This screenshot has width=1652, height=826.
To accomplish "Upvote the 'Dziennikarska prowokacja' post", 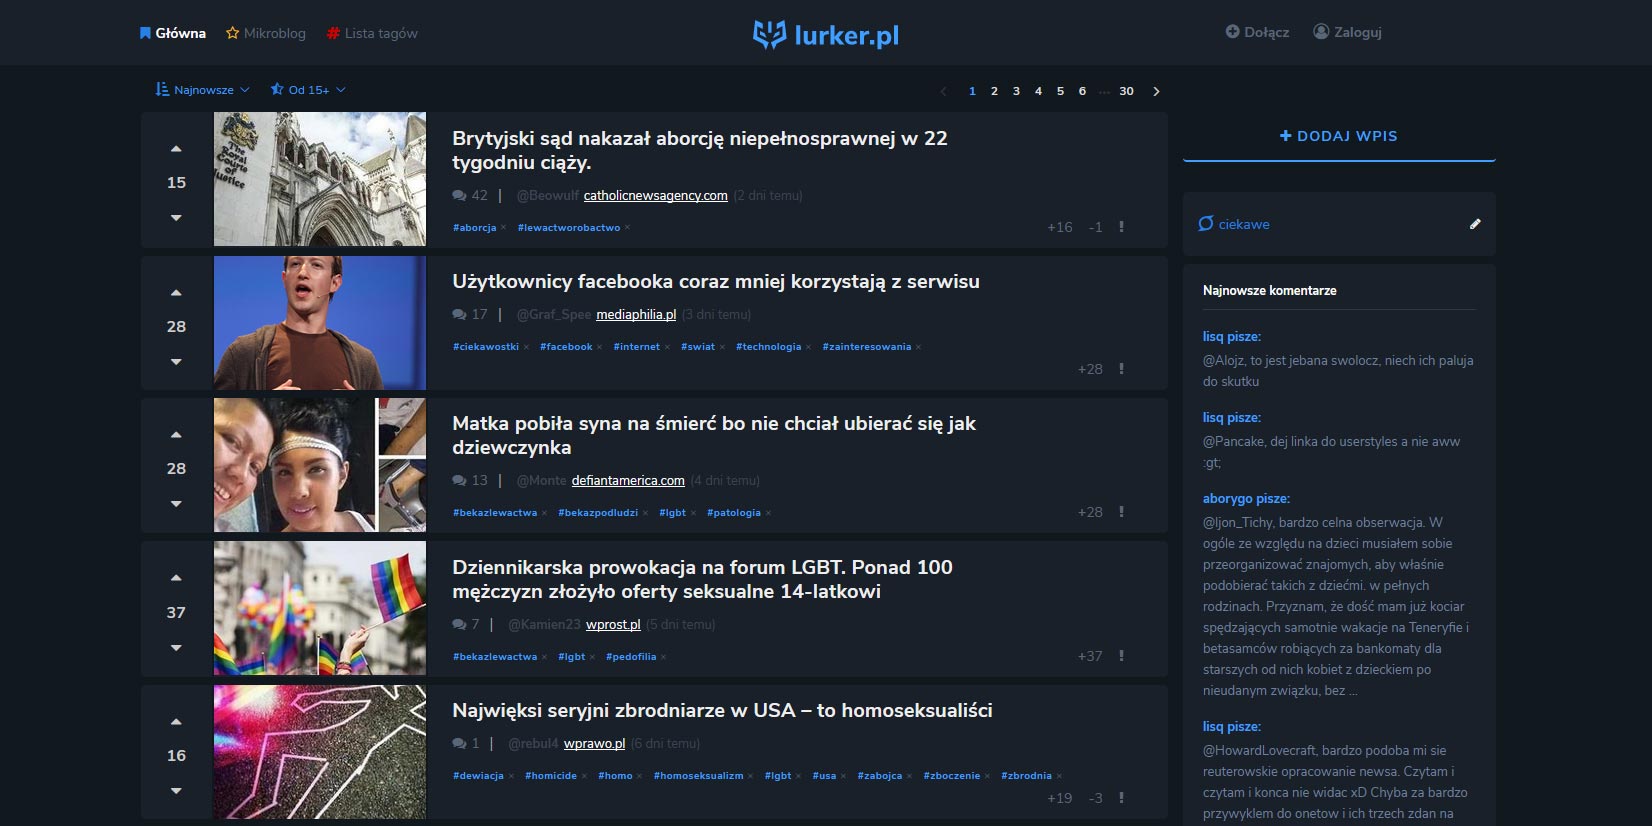I will 176,578.
